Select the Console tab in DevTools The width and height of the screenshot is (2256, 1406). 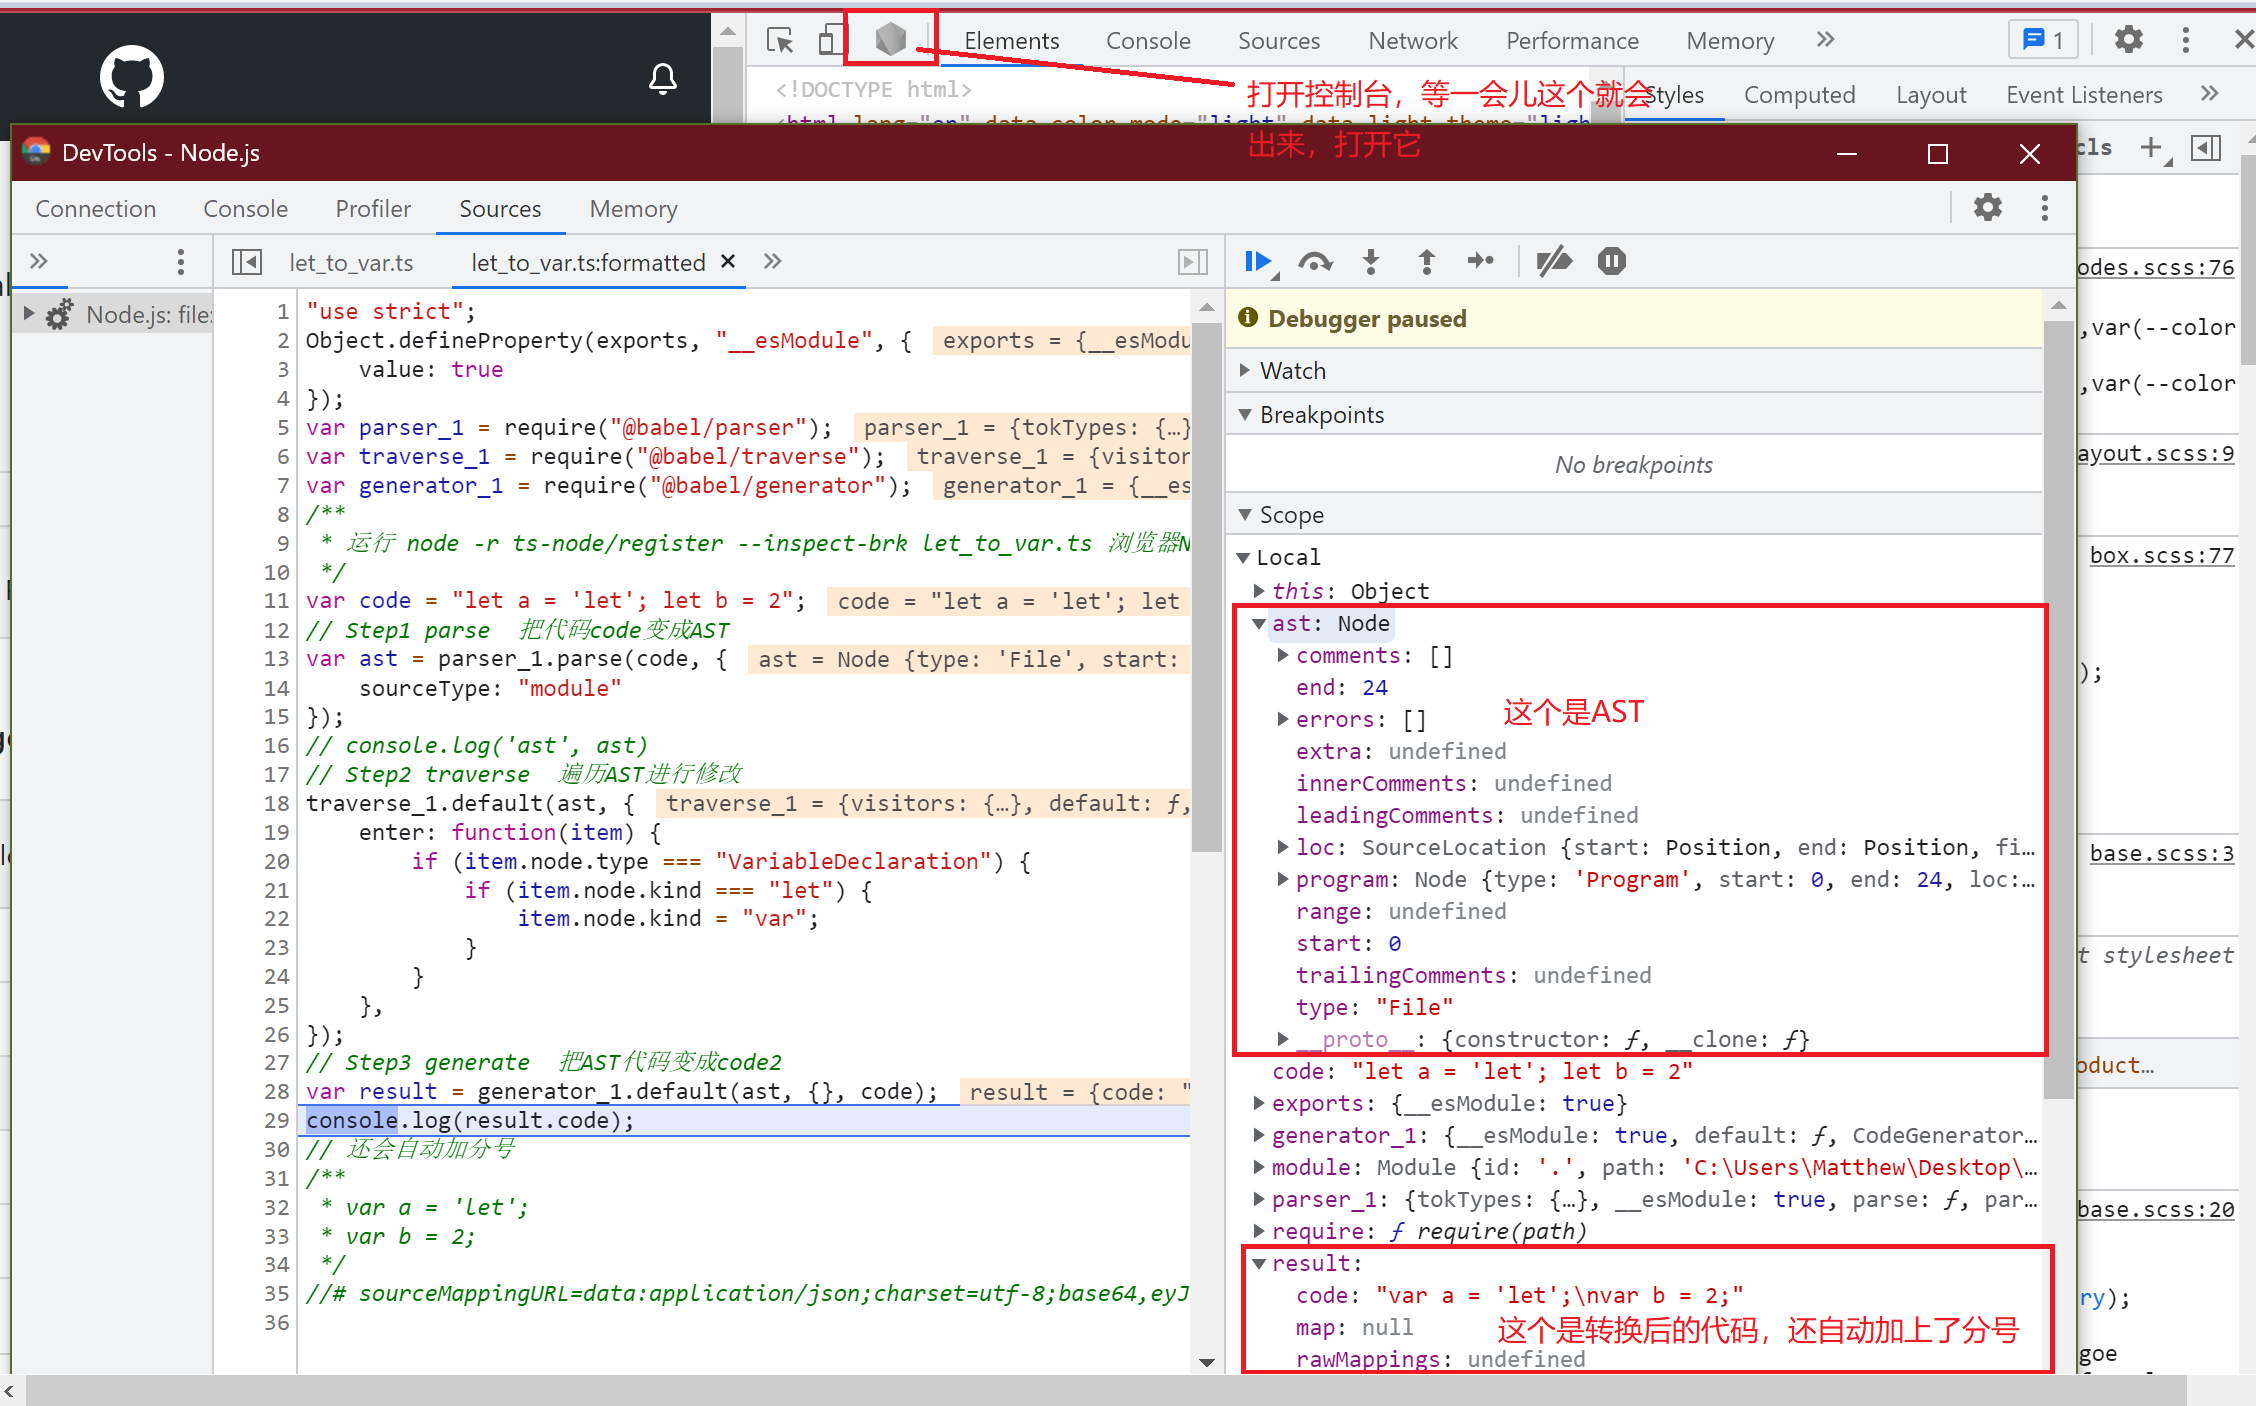click(243, 206)
